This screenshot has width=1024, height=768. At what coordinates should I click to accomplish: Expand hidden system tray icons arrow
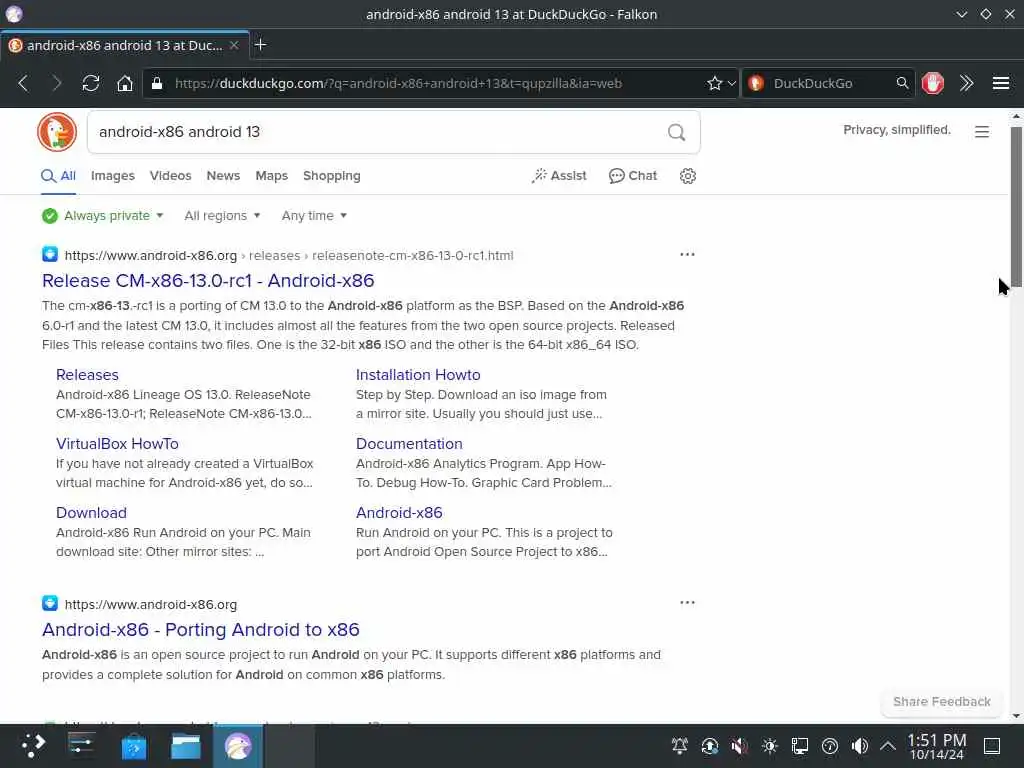click(888, 745)
